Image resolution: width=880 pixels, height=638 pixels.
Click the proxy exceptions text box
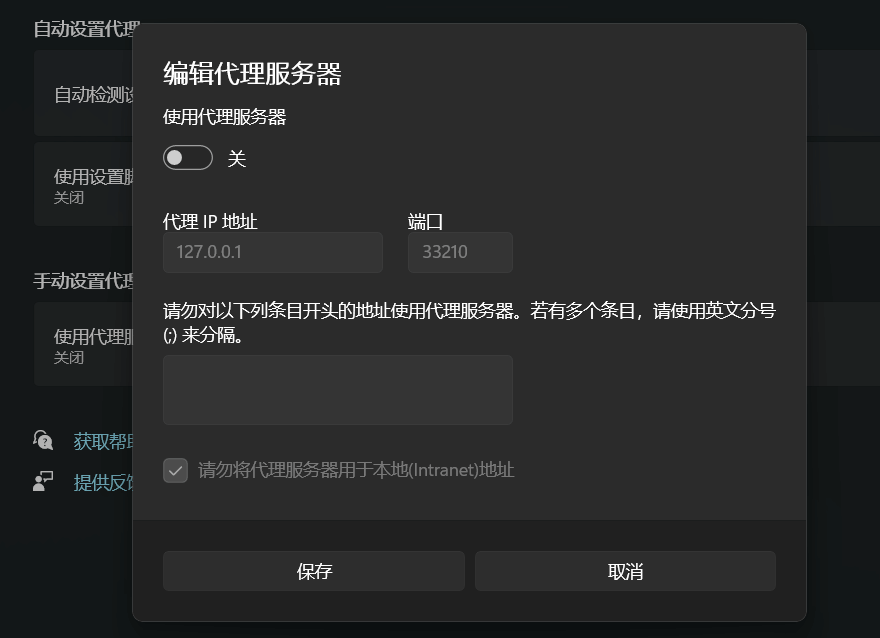338,389
